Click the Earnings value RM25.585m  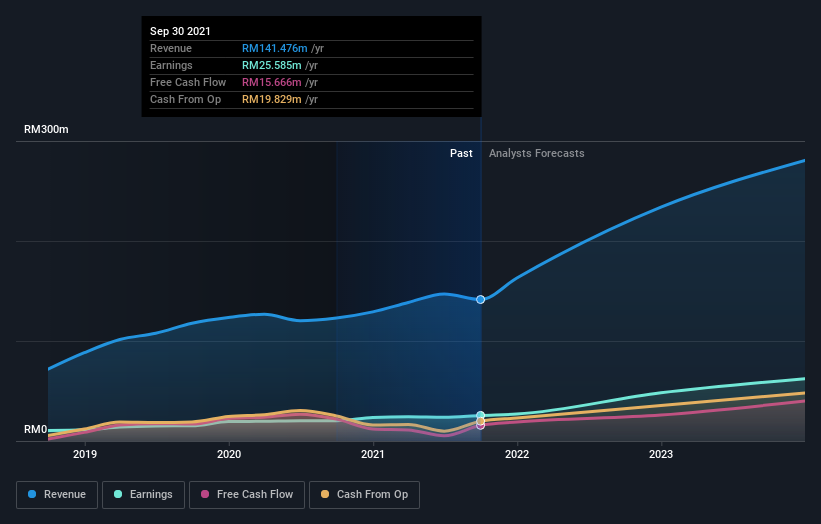pyautogui.click(x=271, y=65)
